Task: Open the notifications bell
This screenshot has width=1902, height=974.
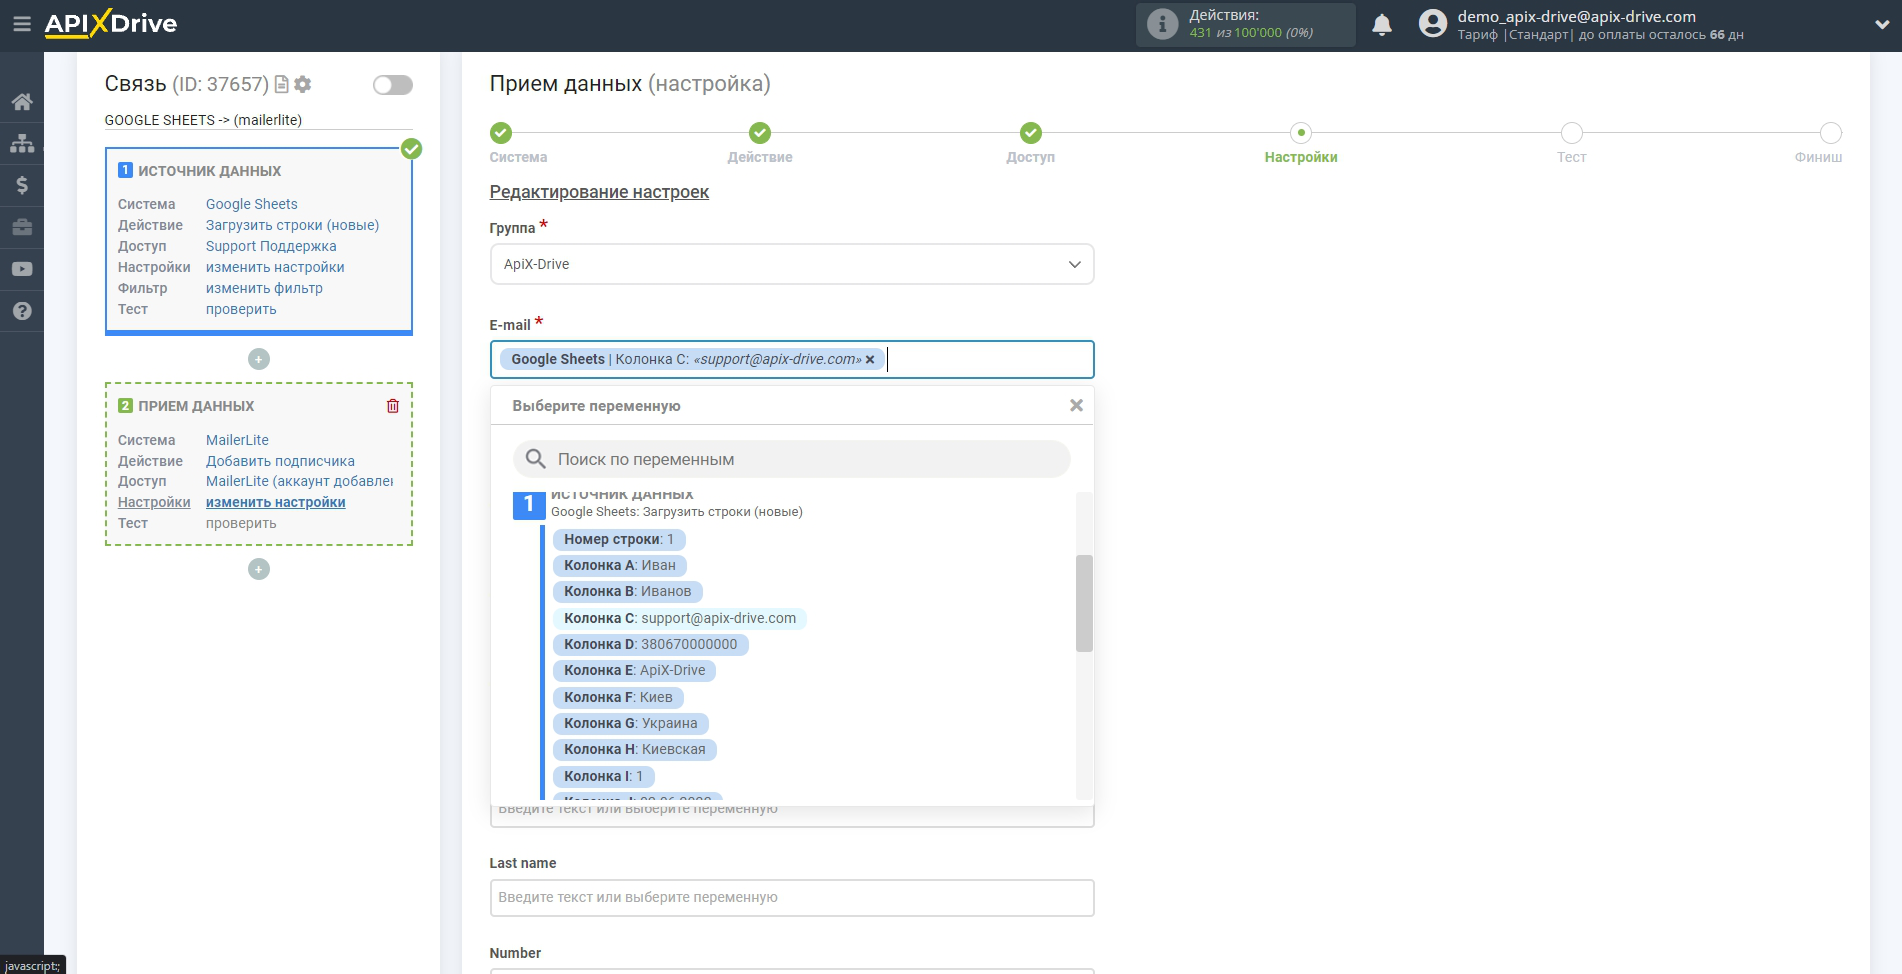Action: pyautogui.click(x=1382, y=25)
